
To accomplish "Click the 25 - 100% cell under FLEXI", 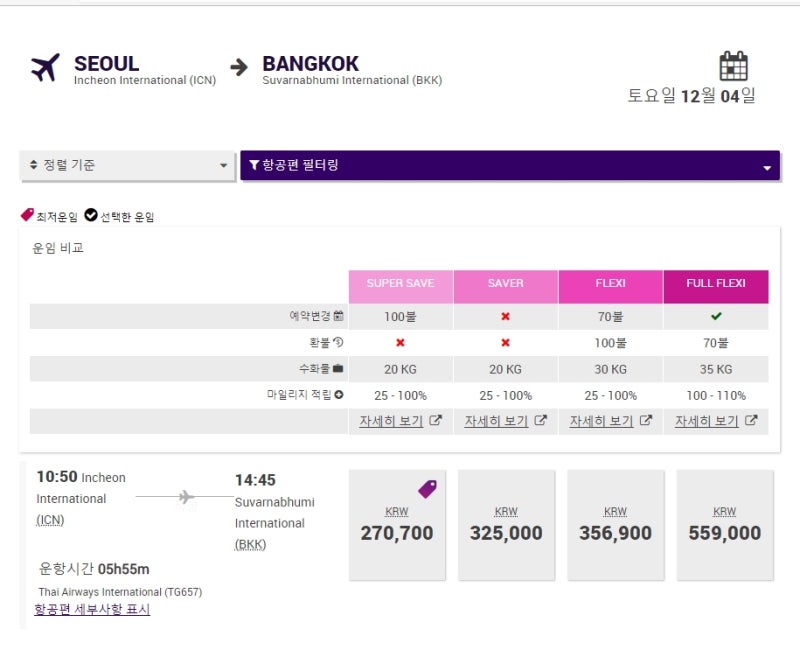I will click(x=611, y=395).
